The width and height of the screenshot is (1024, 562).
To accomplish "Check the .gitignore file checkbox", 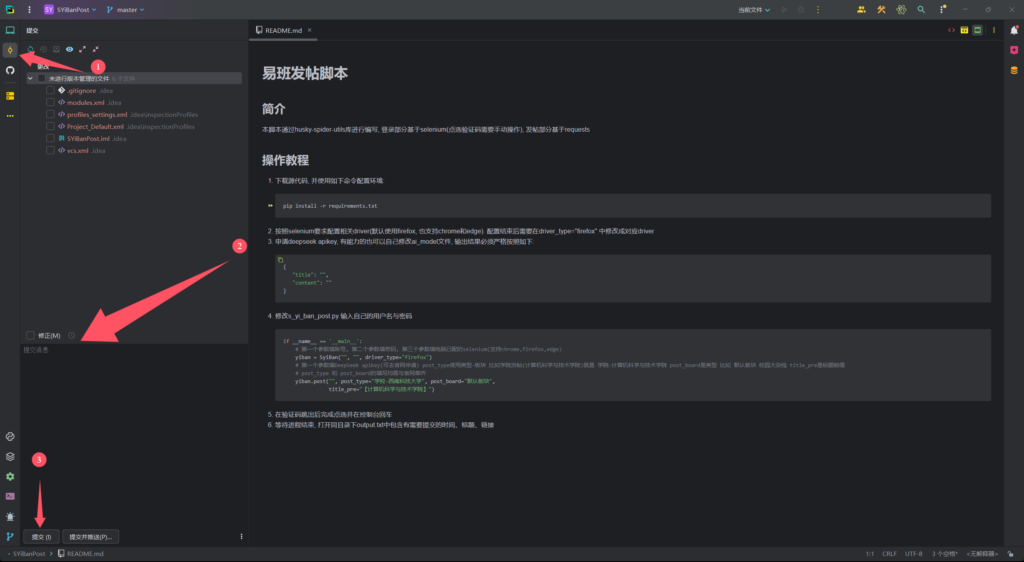I will click(50, 90).
